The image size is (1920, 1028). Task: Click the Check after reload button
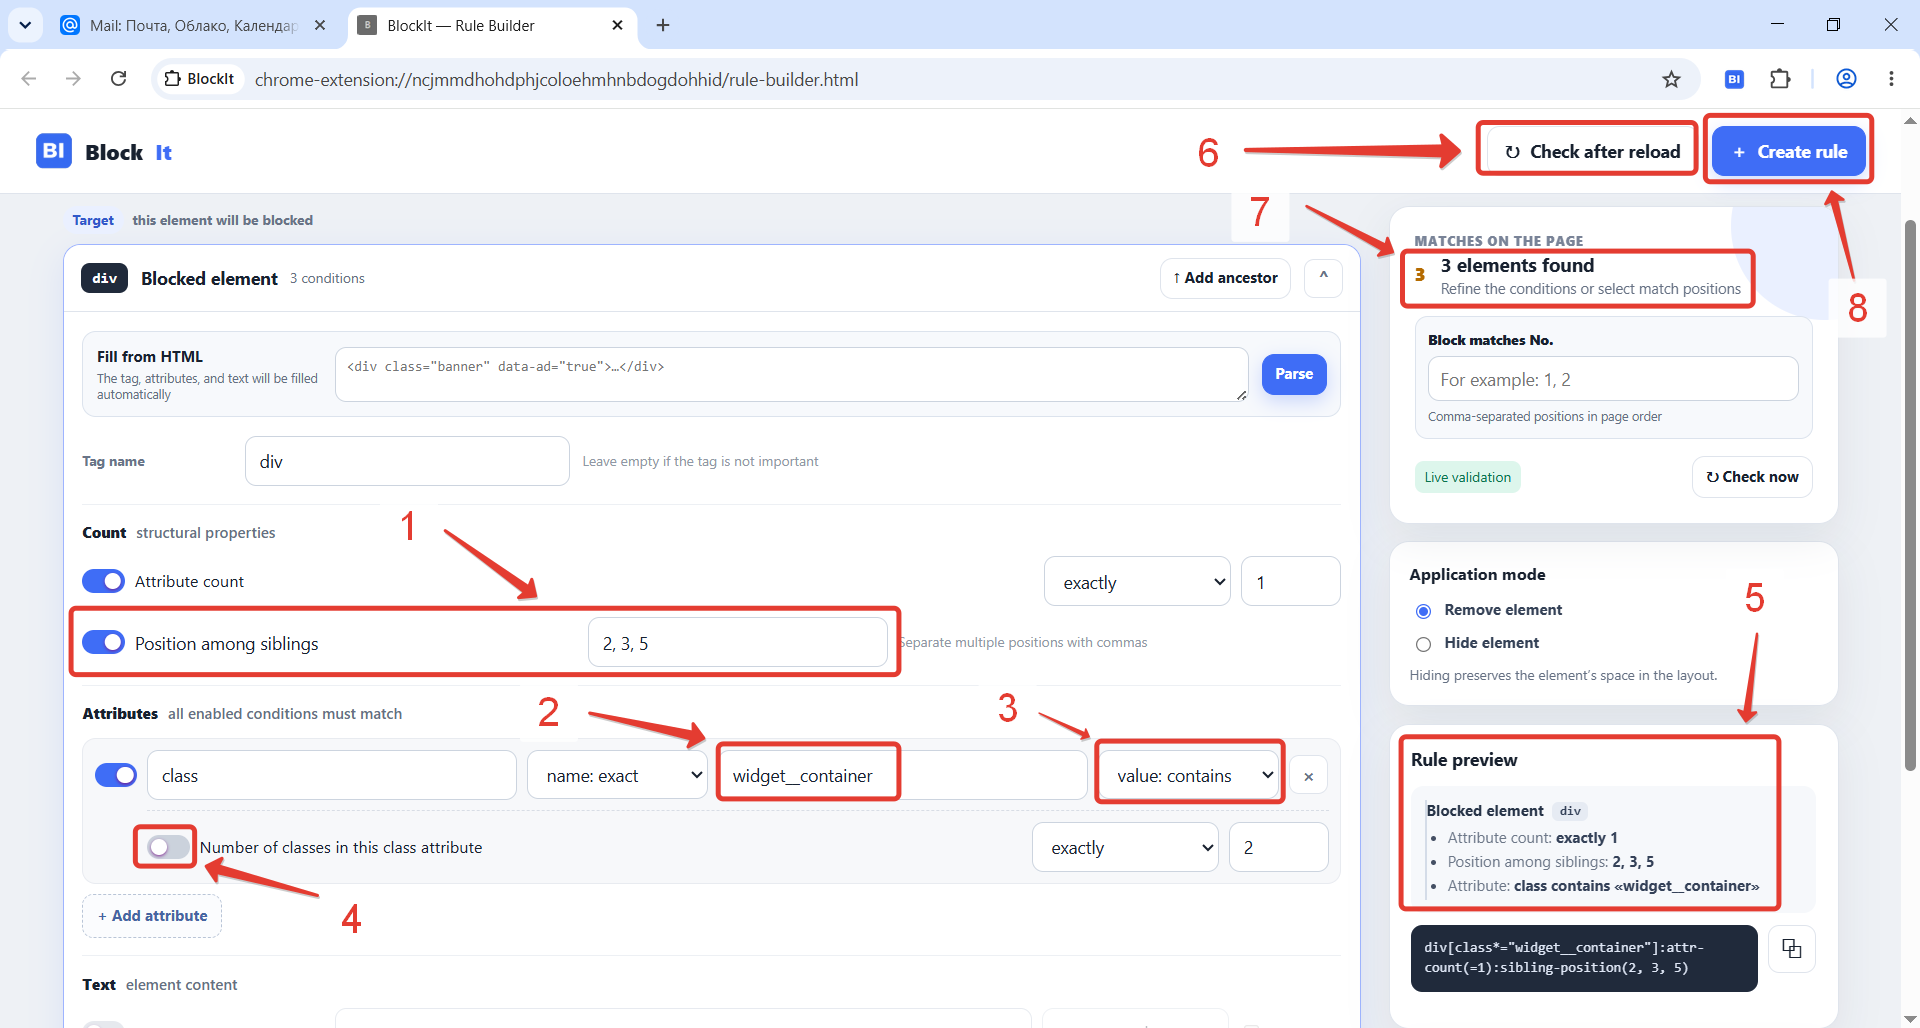1590,151
